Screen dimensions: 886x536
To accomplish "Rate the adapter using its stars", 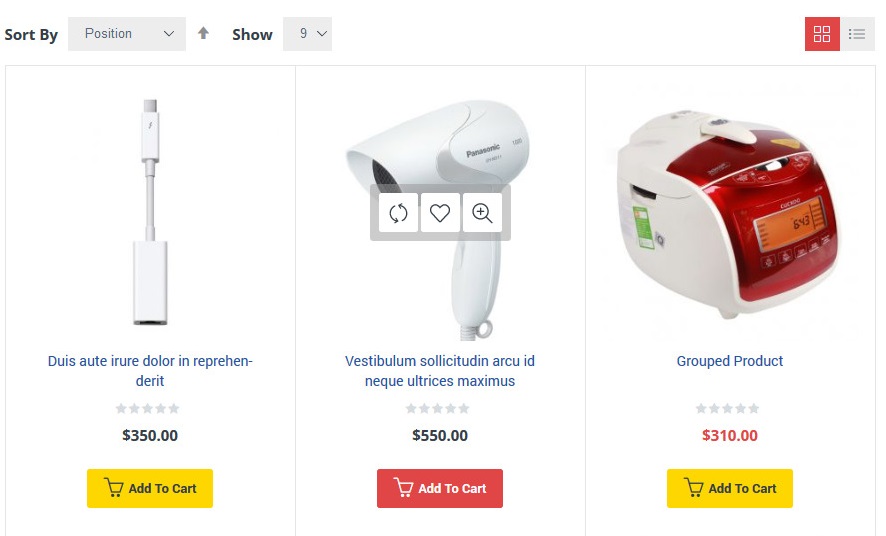I will click(148, 408).
